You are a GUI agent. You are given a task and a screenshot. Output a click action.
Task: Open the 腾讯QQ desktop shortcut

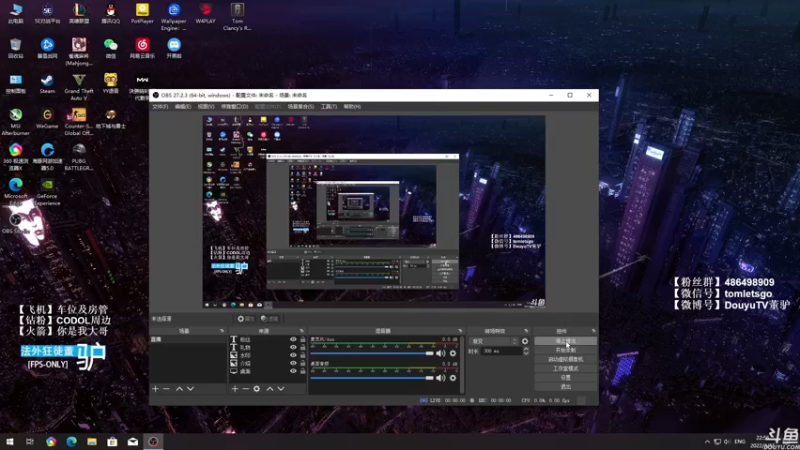pos(110,14)
